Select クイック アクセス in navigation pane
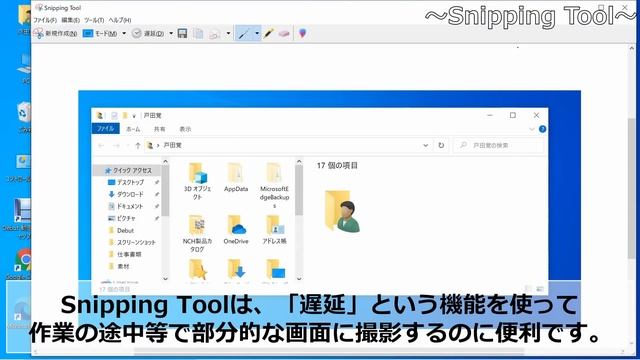Screen dimensions: 640x360 click(x=128, y=170)
